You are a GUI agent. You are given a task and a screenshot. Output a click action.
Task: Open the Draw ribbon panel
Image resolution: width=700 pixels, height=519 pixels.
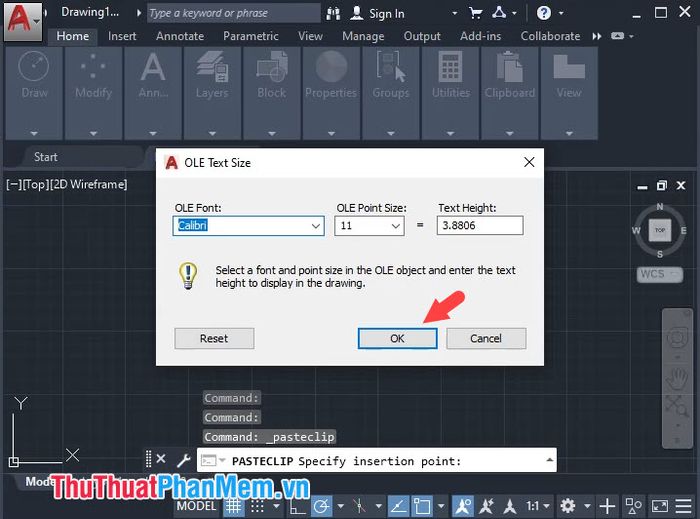pyautogui.click(x=34, y=93)
